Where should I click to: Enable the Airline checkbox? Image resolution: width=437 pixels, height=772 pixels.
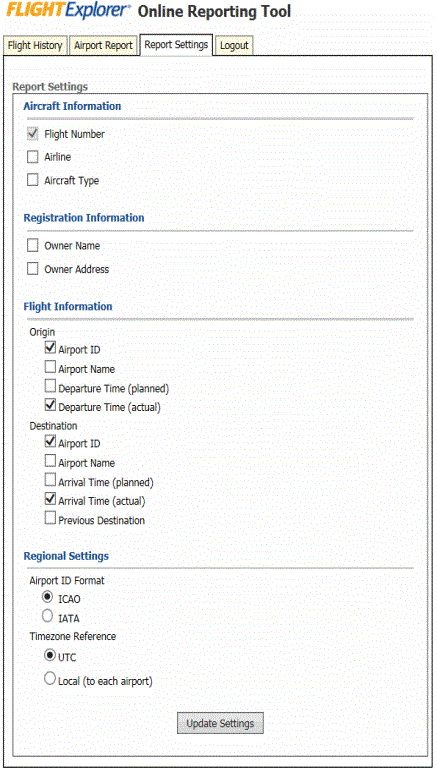(32, 157)
